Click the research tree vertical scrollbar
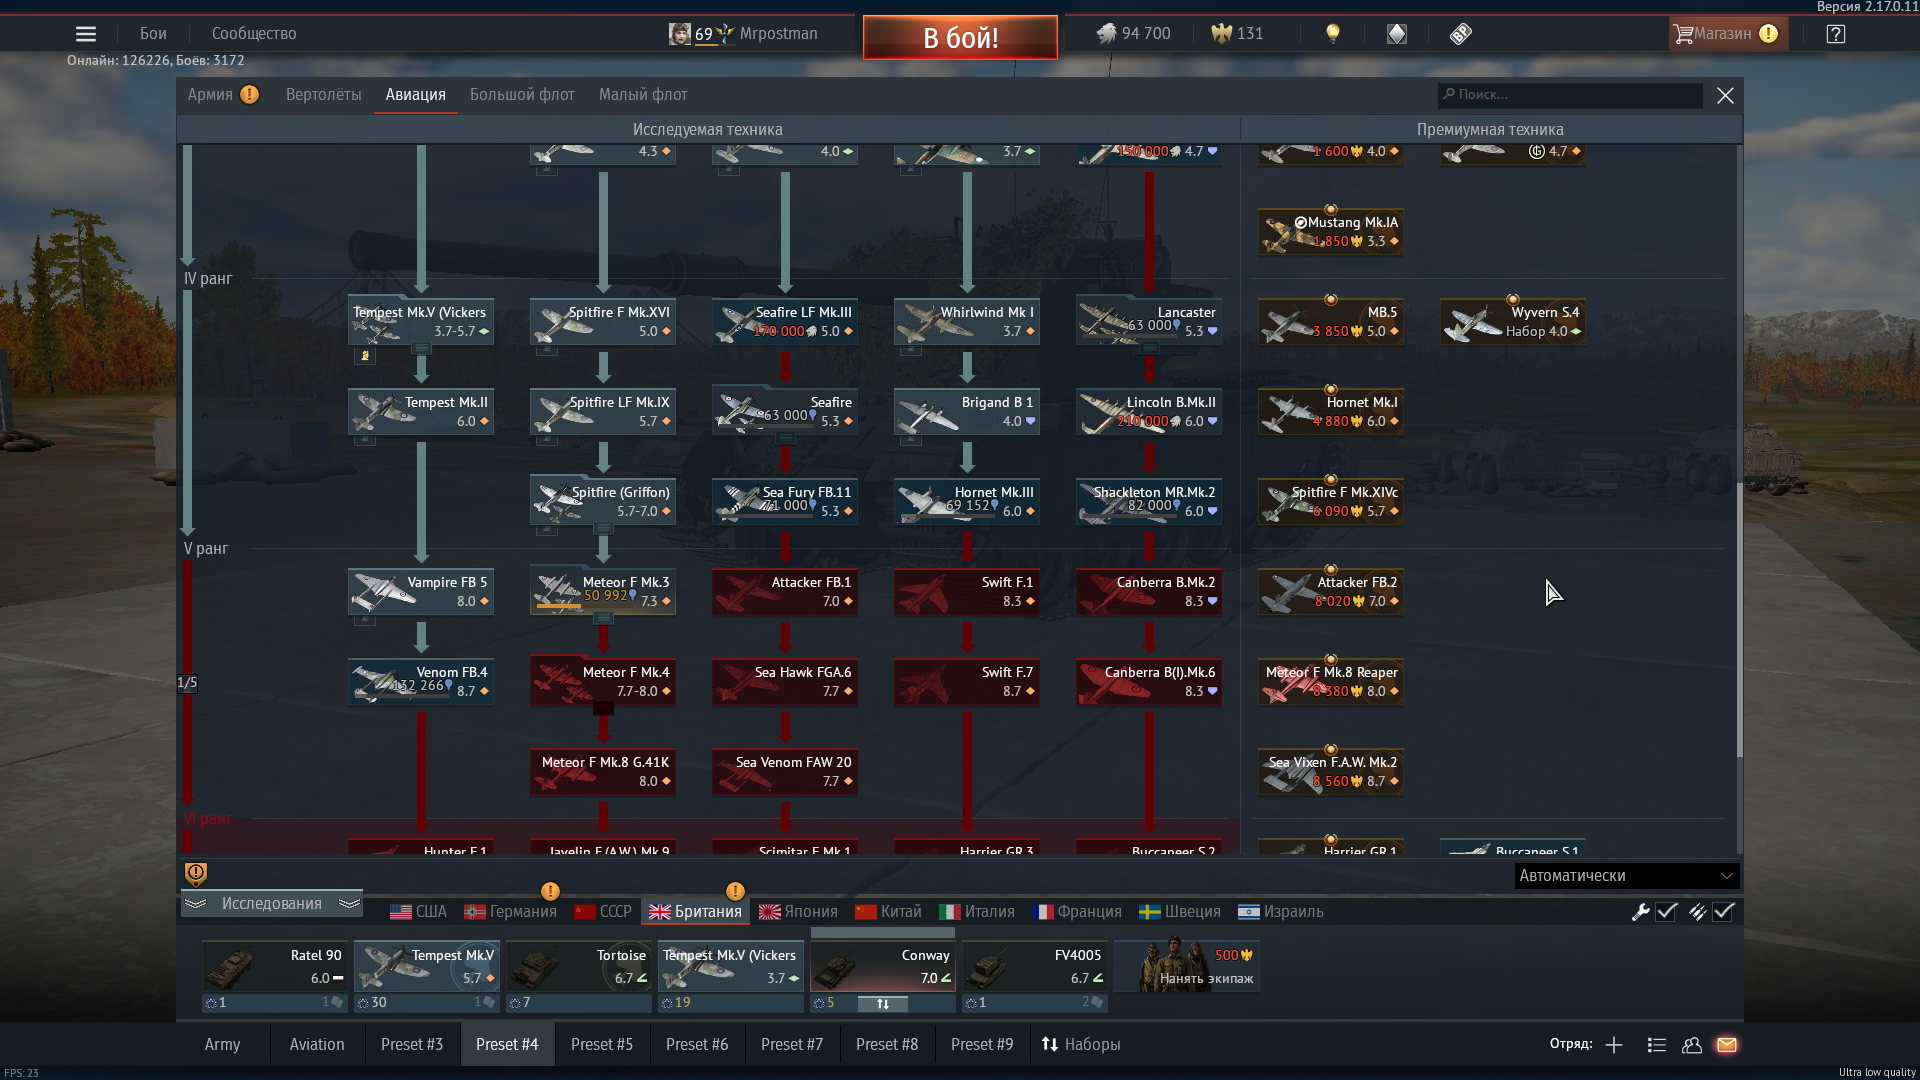The width and height of the screenshot is (1920, 1080). point(1739,620)
